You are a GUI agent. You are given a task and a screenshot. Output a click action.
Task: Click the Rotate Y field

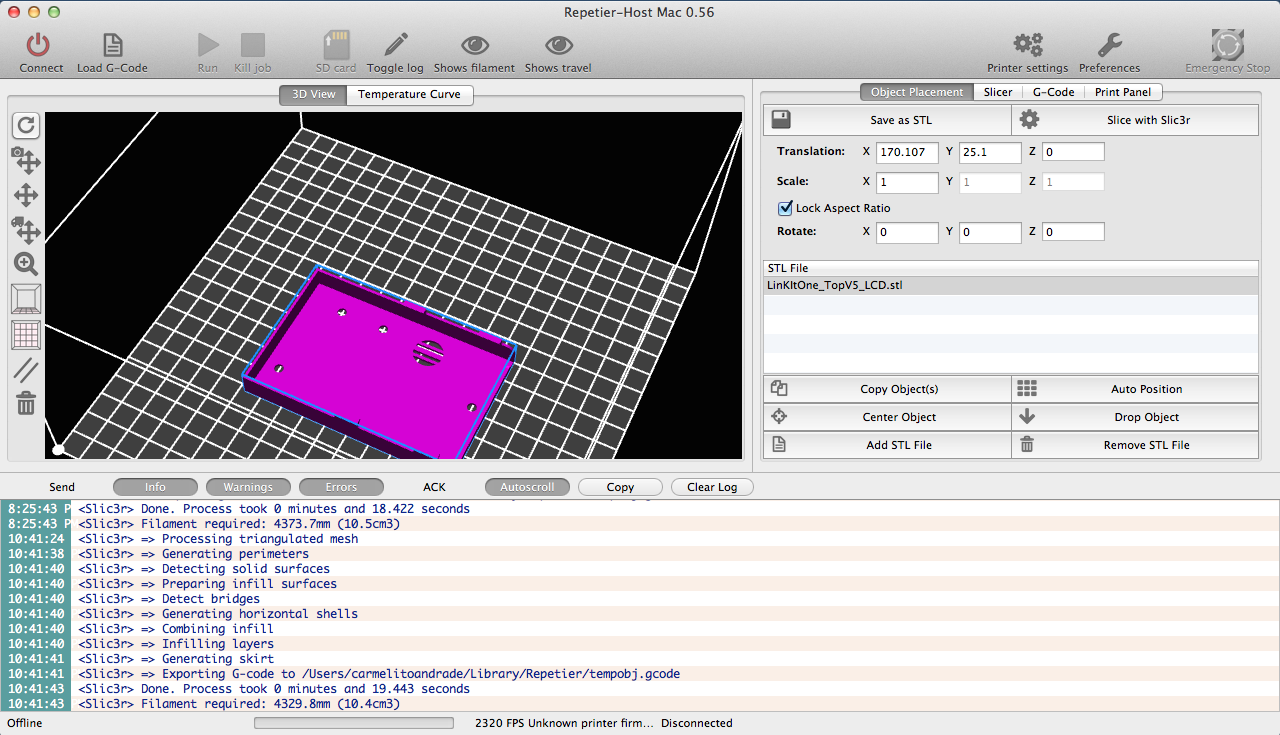[x=990, y=232]
